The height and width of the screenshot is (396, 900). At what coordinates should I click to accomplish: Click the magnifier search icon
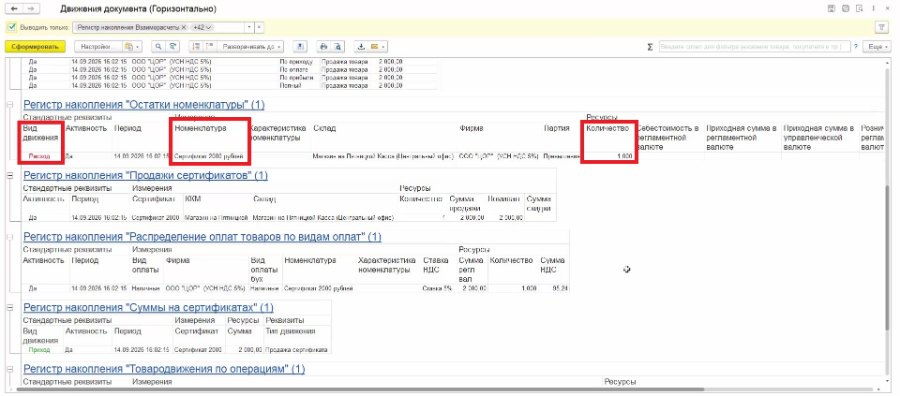click(x=158, y=46)
